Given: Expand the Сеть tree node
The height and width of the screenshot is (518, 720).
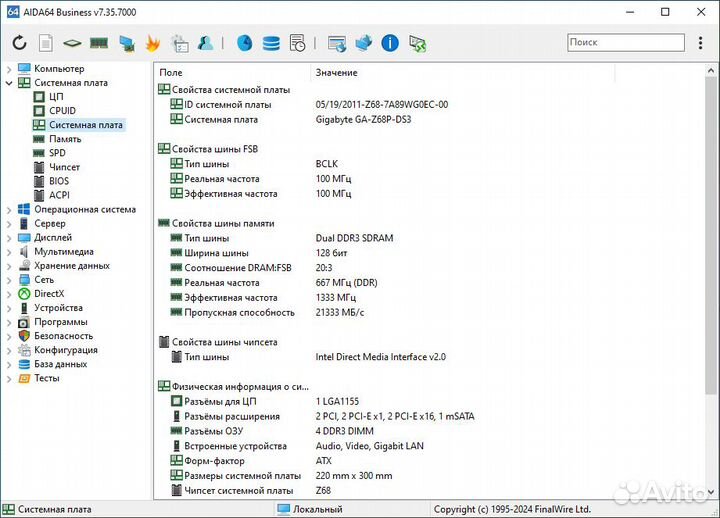Looking at the screenshot, I should (x=9, y=280).
